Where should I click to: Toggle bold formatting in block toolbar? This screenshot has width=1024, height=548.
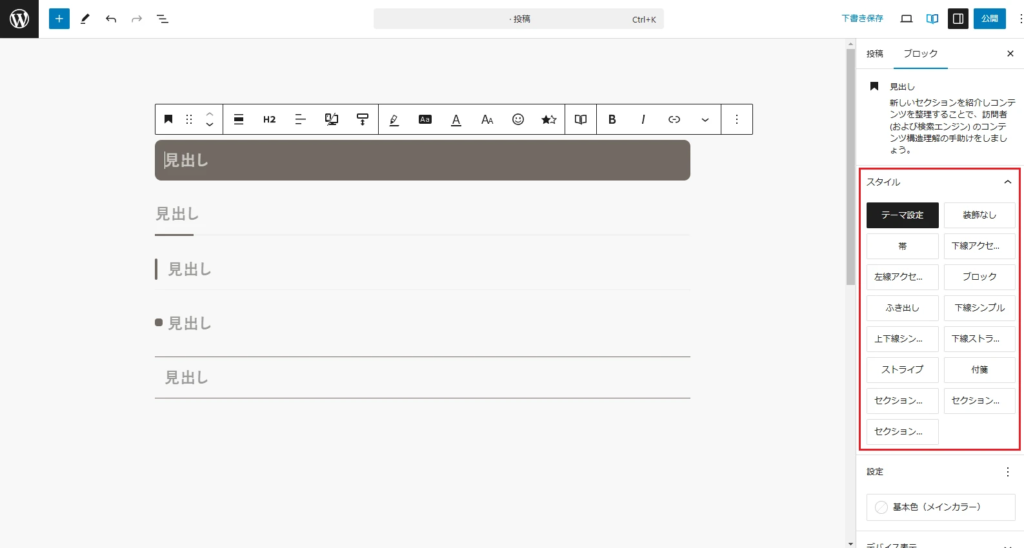[612, 119]
